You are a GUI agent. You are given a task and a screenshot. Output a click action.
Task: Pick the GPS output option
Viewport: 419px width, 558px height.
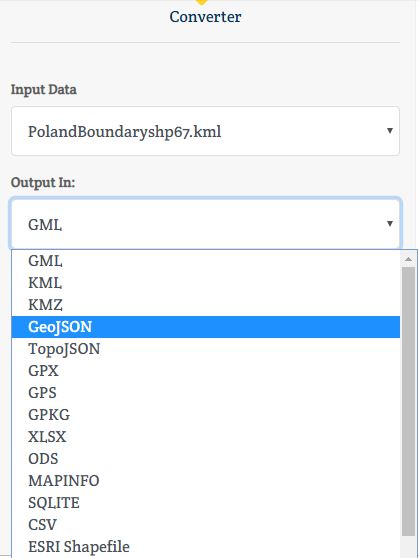pos(206,393)
